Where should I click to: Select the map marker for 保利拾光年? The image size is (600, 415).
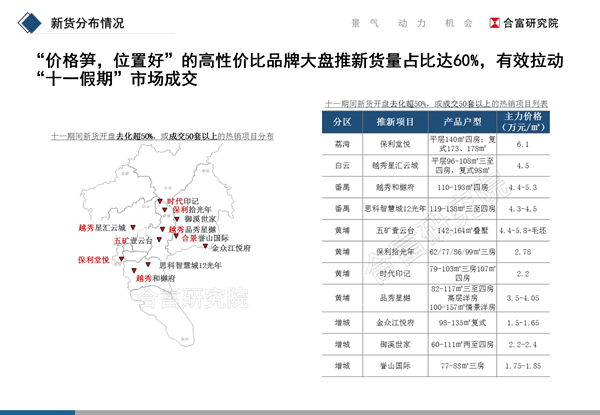click(165, 210)
